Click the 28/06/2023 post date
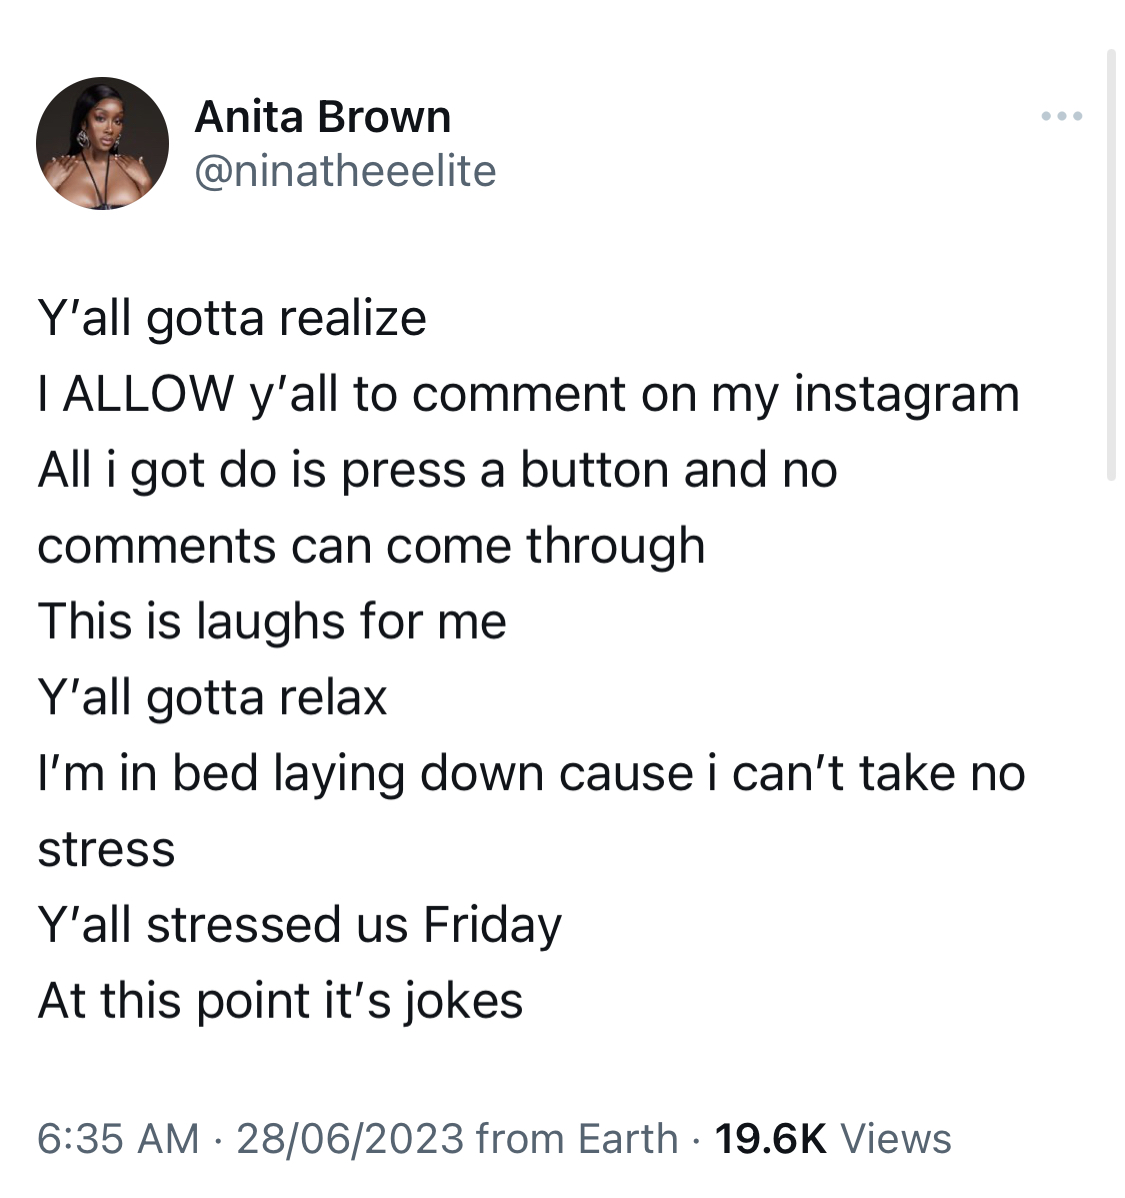 tap(350, 1138)
